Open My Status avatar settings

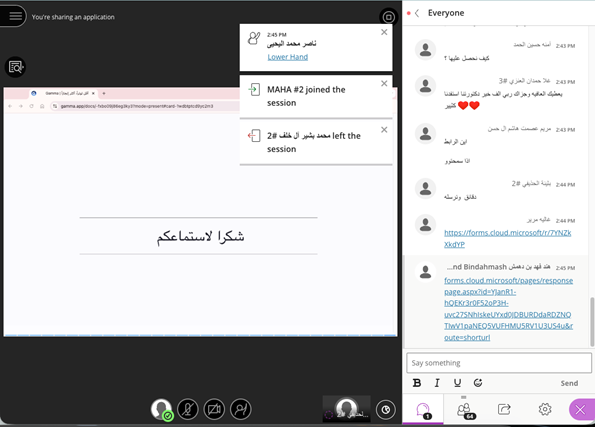161,409
